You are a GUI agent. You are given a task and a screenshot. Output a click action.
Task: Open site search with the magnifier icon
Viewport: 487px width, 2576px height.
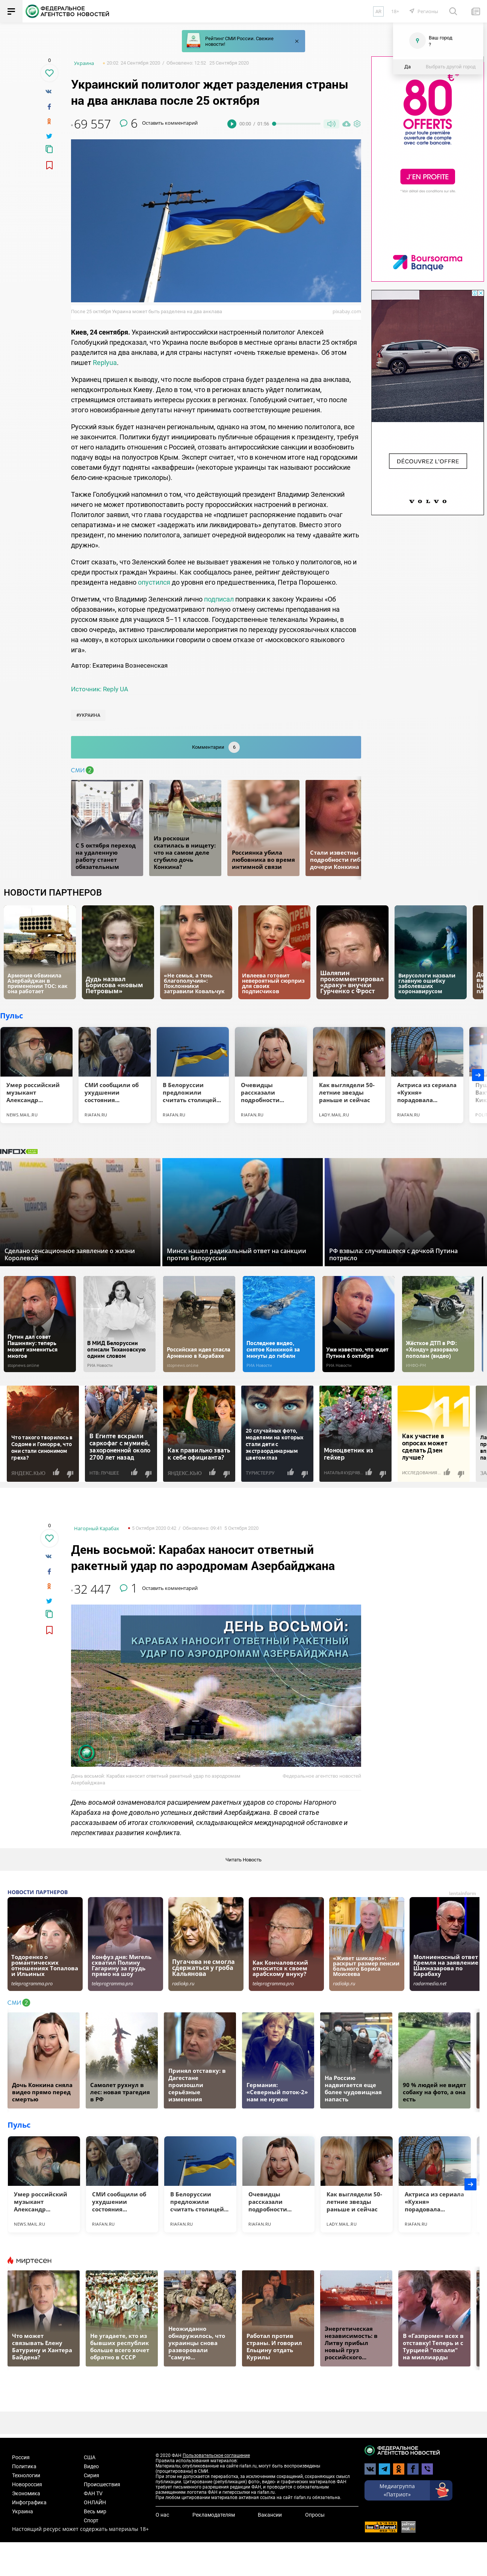click(453, 11)
